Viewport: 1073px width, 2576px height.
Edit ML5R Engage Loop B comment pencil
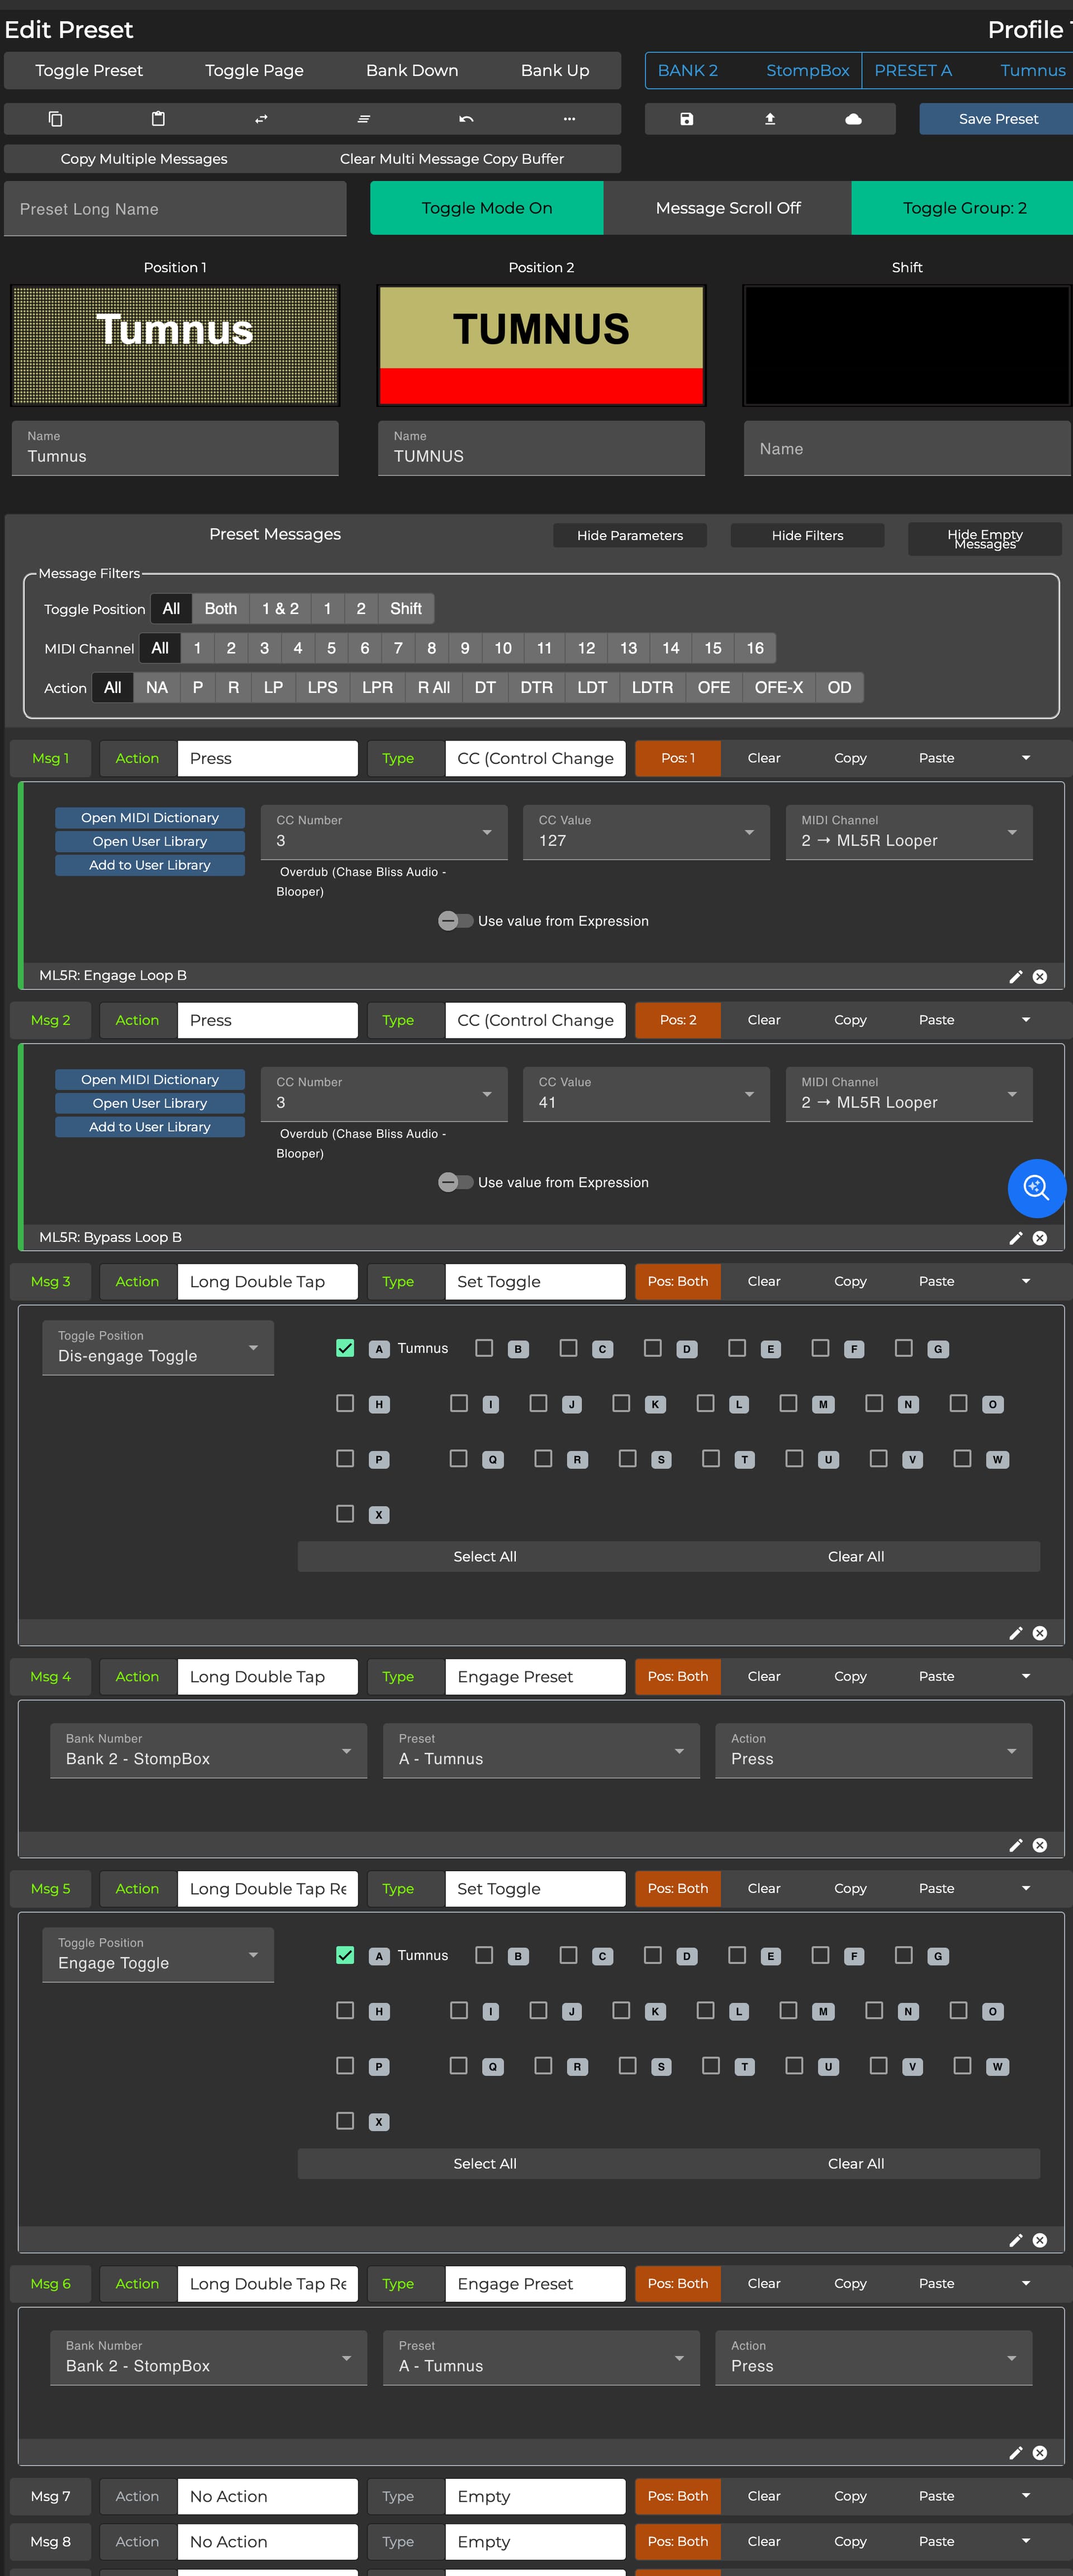[x=1015, y=976]
